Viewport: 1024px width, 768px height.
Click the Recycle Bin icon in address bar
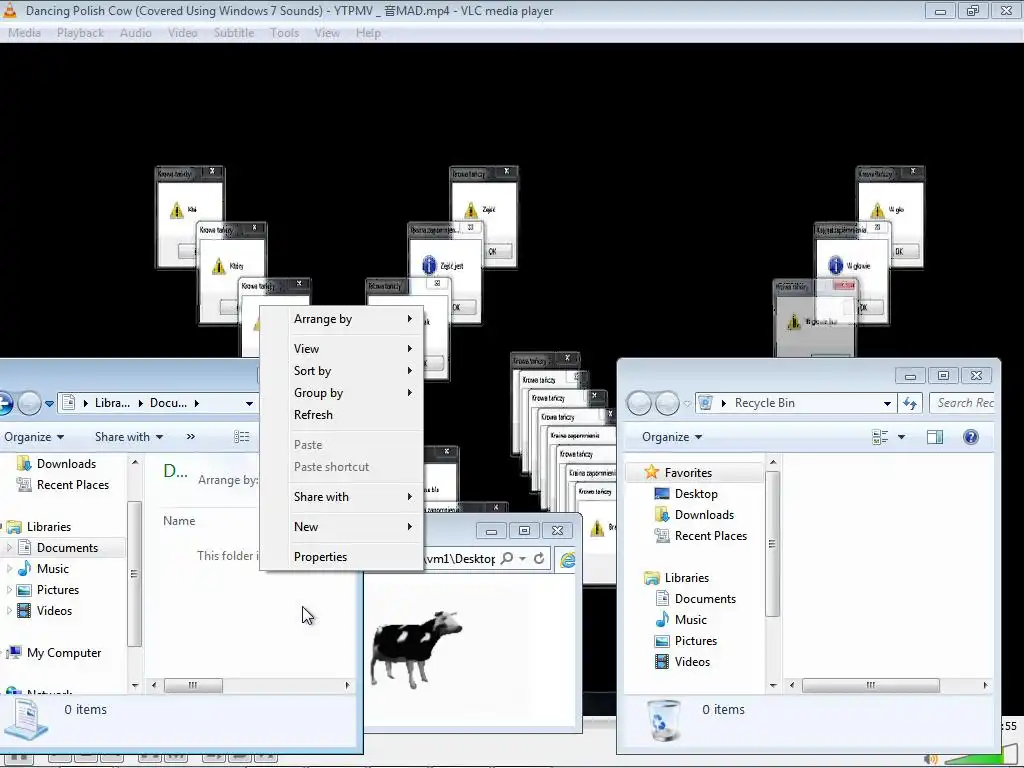[705, 403]
